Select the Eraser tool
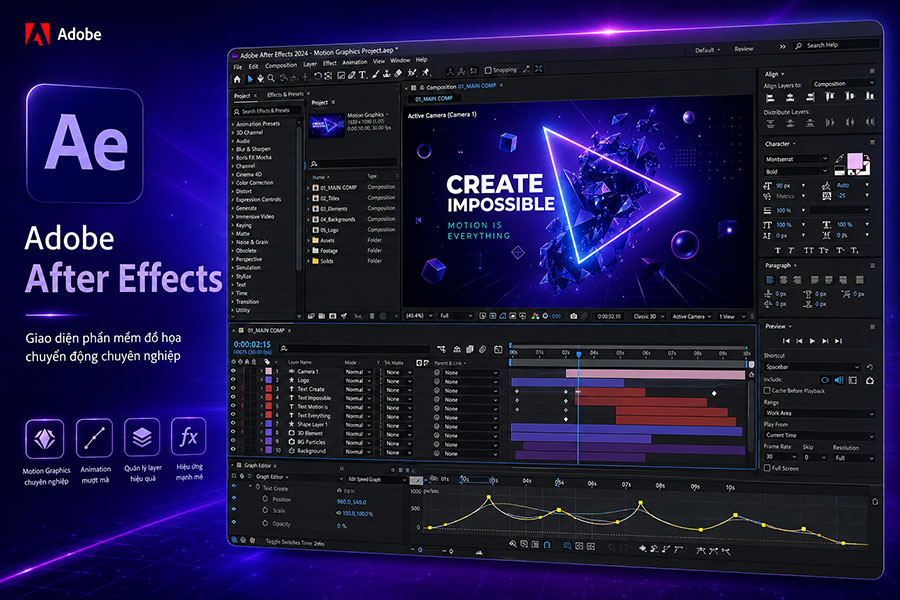The width and height of the screenshot is (900, 600). pyautogui.click(x=398, y=73)
